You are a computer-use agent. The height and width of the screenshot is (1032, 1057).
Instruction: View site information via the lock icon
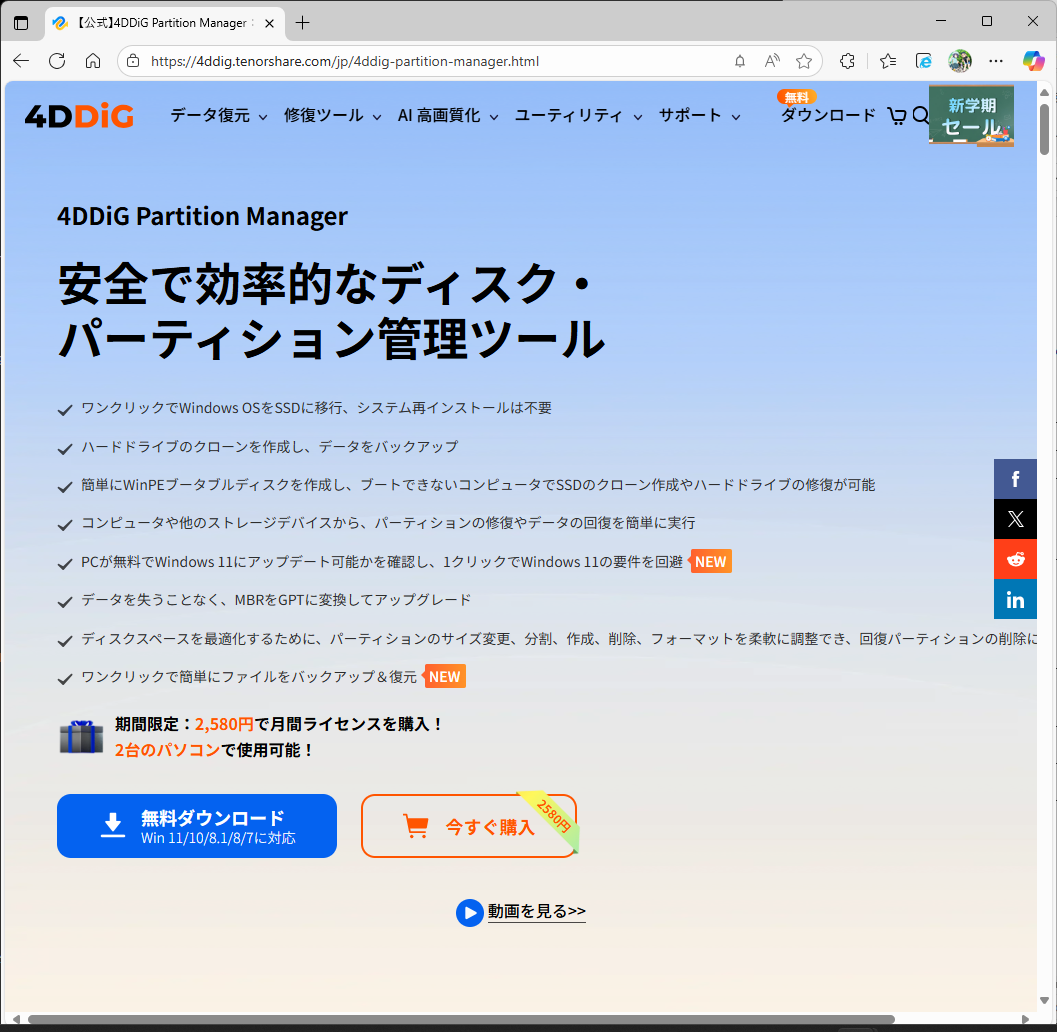(x=133, y=61)
